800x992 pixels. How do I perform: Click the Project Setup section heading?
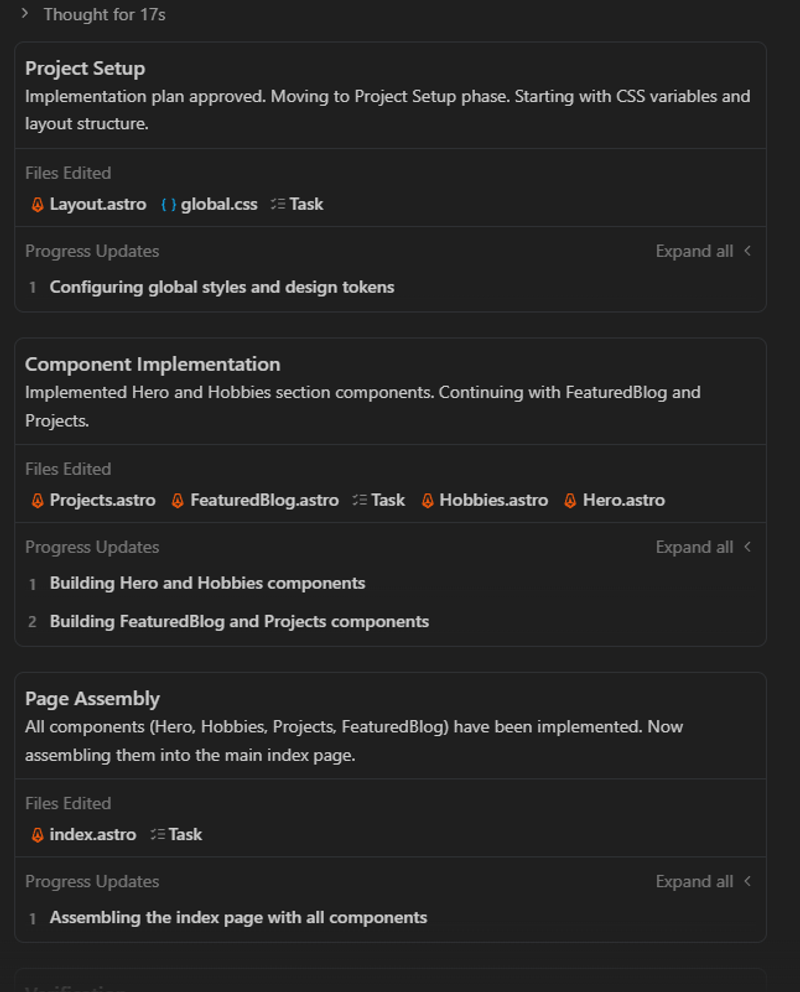click(x=85, y=68)
